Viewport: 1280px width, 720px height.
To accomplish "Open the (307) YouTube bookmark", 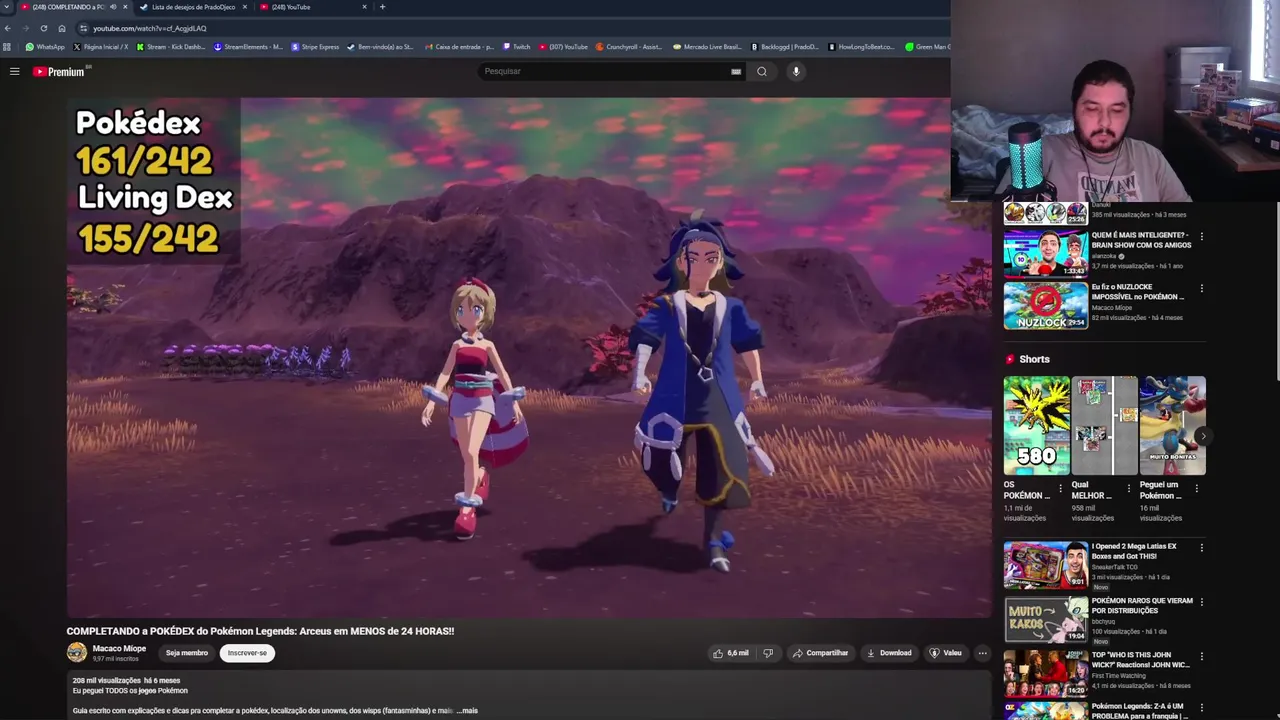I will coord(564,47).
